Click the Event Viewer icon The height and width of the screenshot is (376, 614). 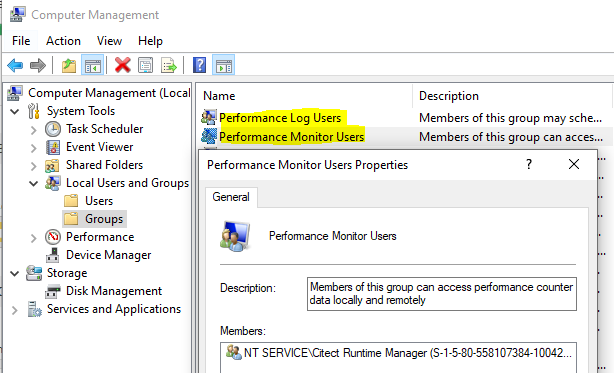coord(53,147)
